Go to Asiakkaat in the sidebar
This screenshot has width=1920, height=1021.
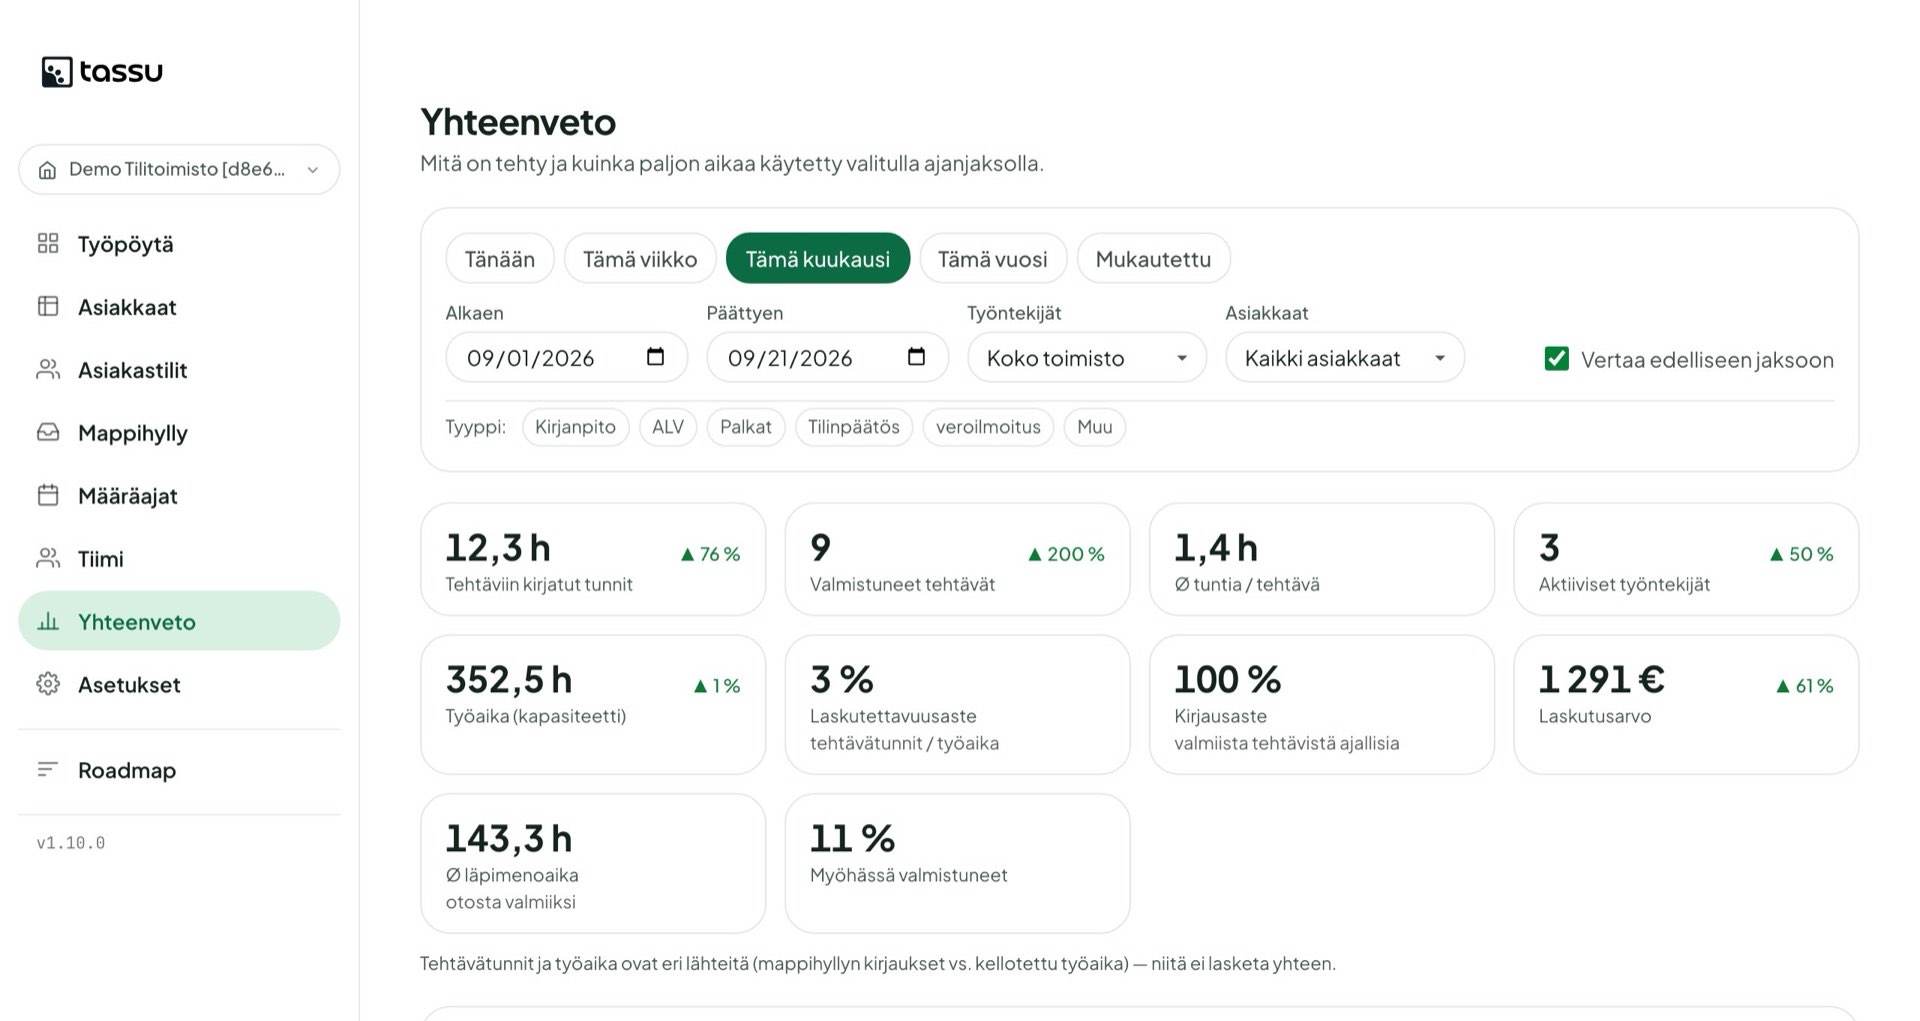(179, 307)
